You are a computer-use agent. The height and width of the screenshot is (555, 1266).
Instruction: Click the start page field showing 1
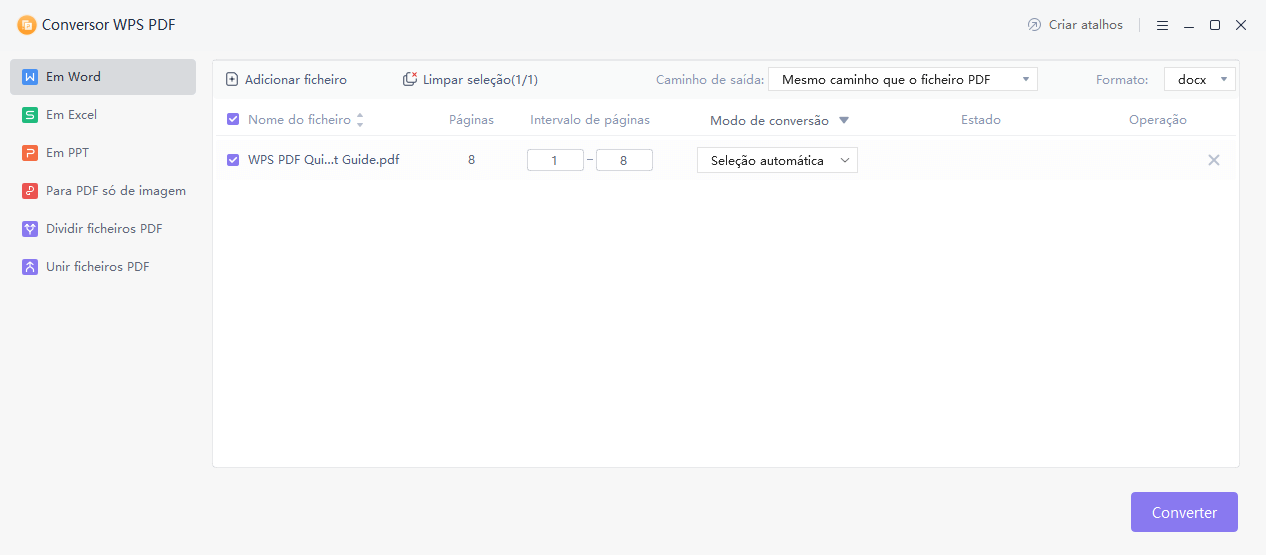pos(555,160)
